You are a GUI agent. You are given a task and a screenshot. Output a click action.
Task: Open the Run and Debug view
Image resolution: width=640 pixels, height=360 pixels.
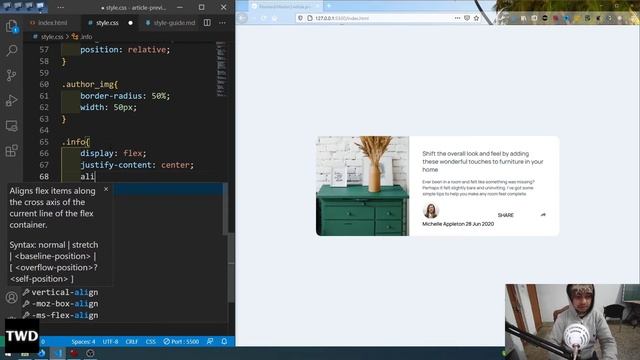[x=11, y=100]
